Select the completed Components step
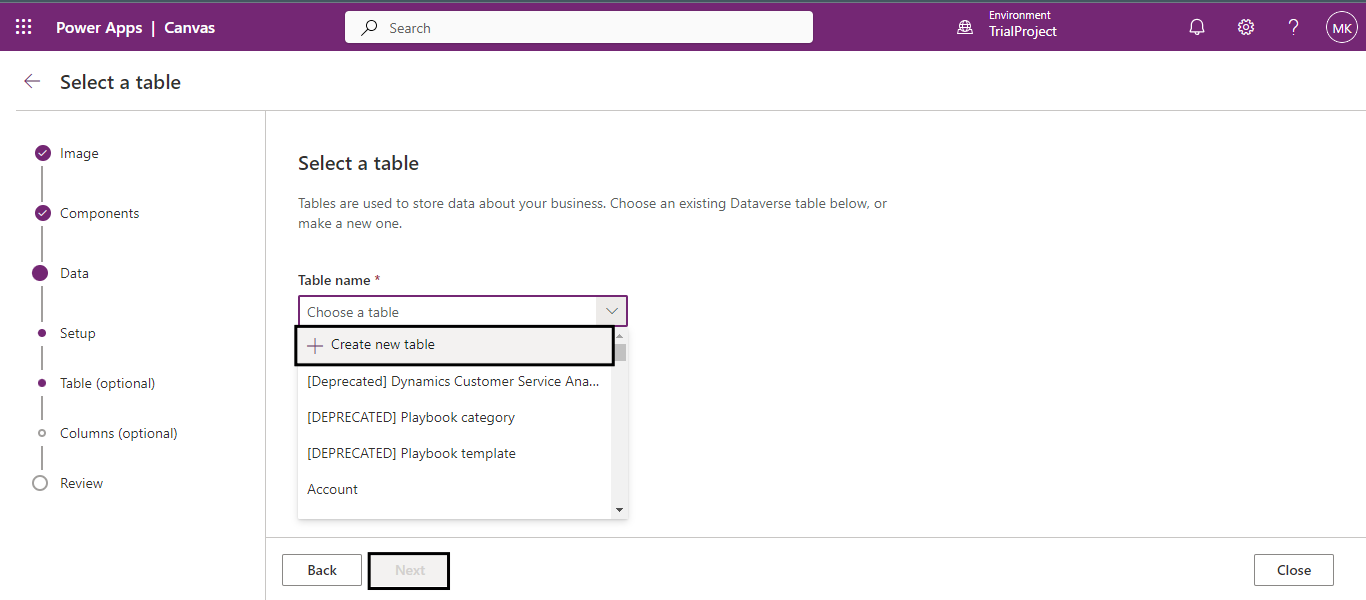Viewport: 1366px width, 600px height. click(42, 213)
